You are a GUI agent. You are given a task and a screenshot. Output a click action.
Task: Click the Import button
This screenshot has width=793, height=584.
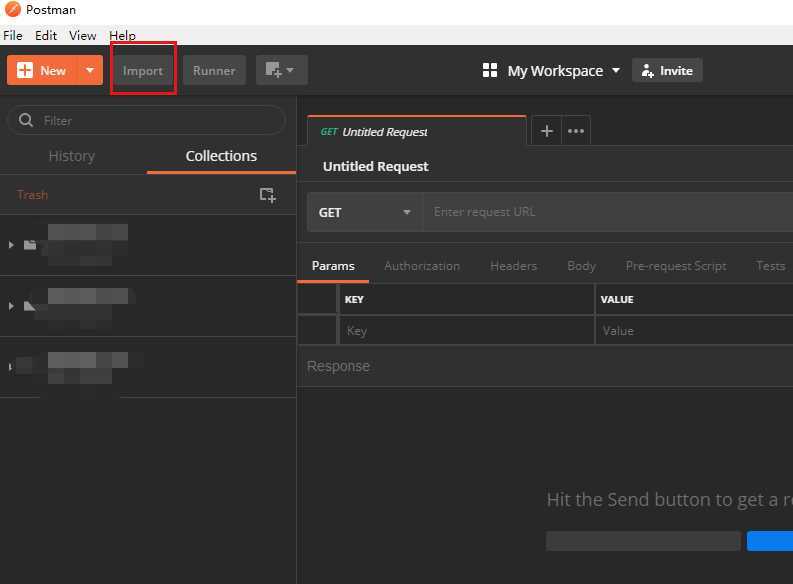click(143, 70)
